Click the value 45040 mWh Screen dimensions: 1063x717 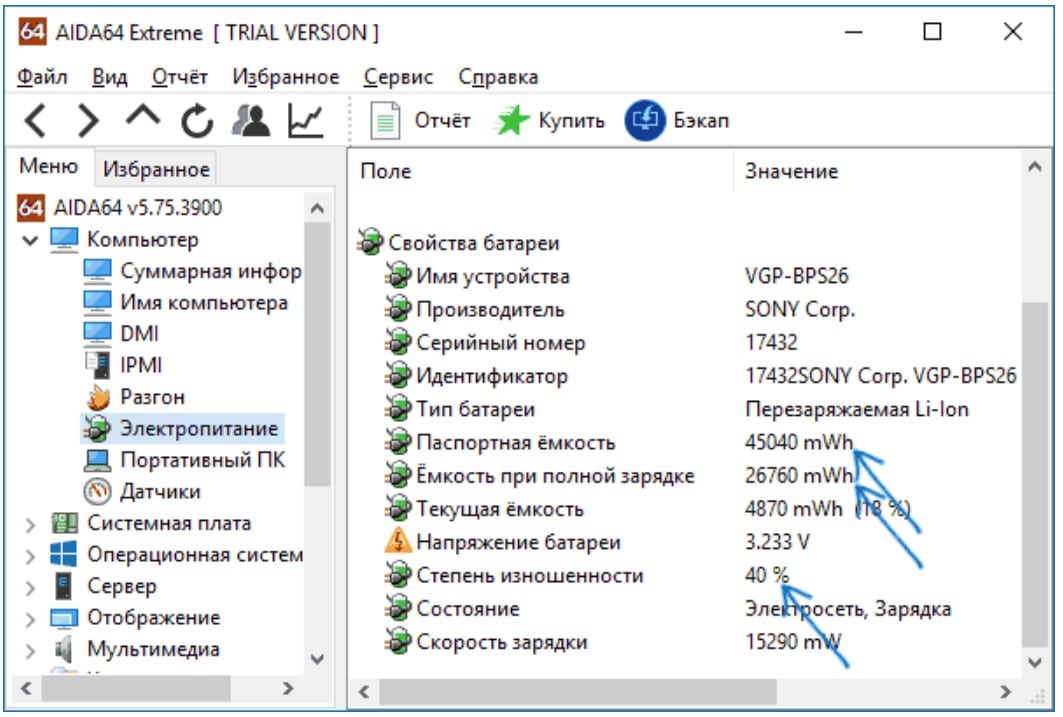point(799,442)
